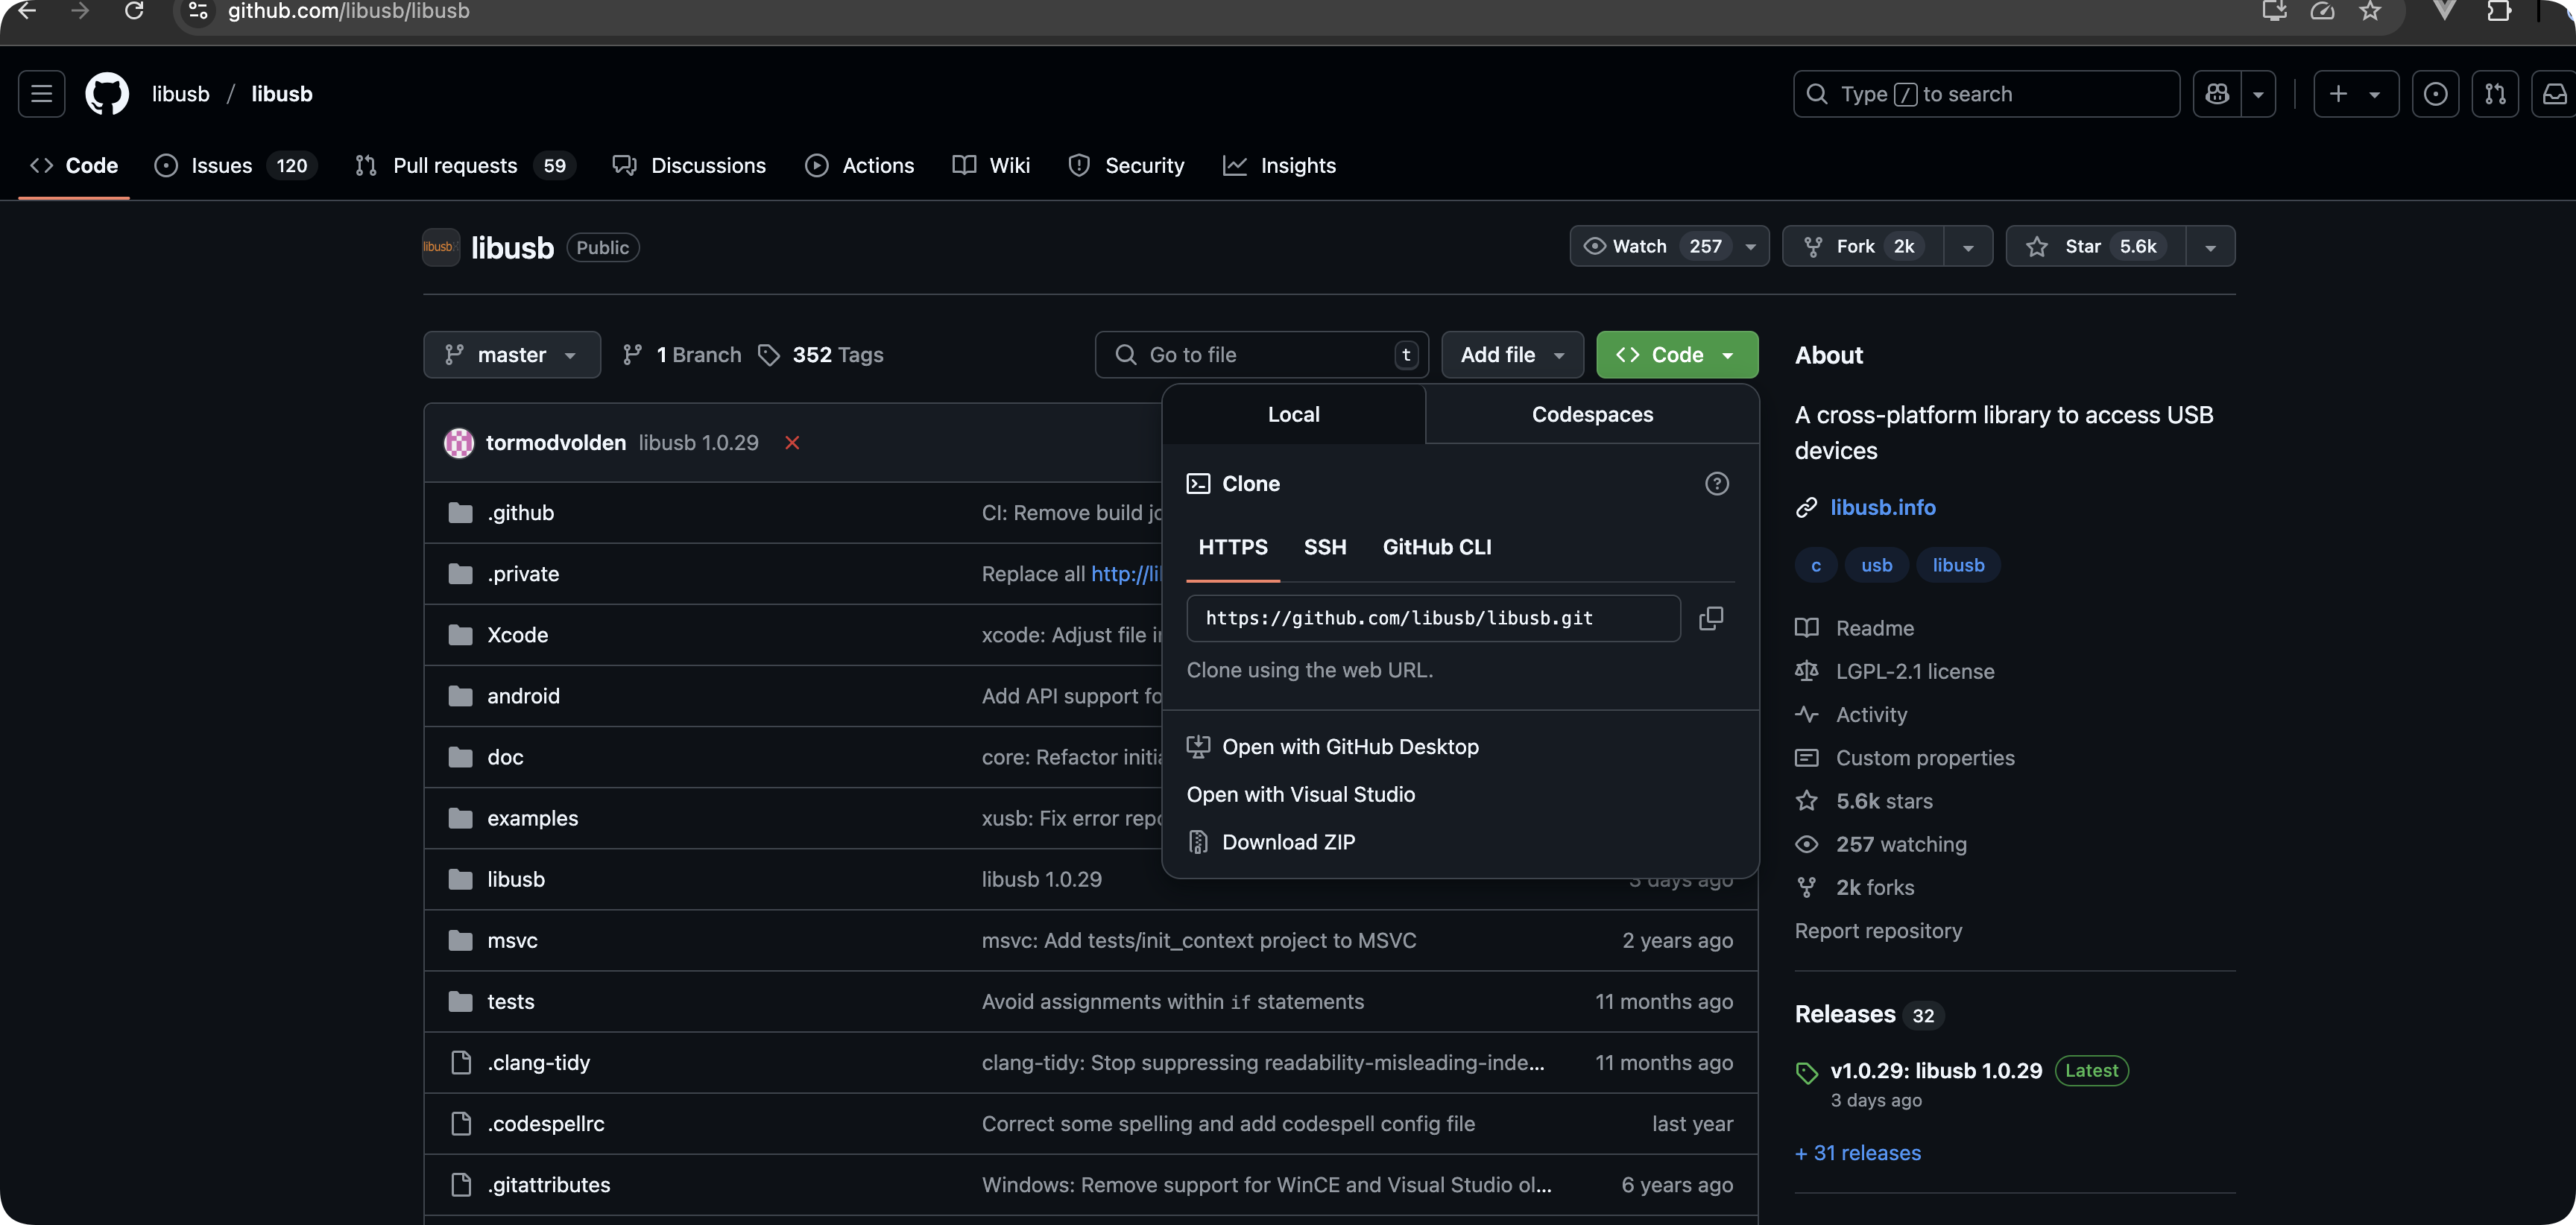Open the create new plus menu
The height and width of the screenshot is (1225, 2576).
tap(2355, 94)
